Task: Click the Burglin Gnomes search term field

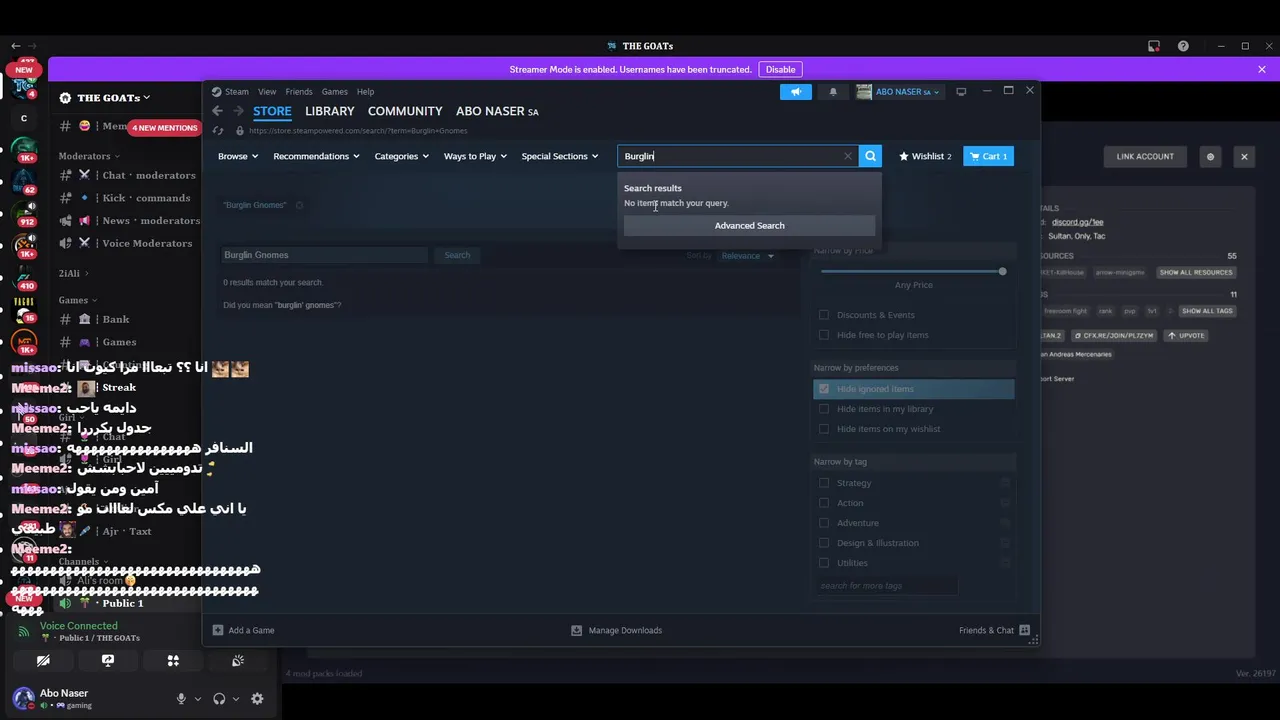Action: coord(324,255)
